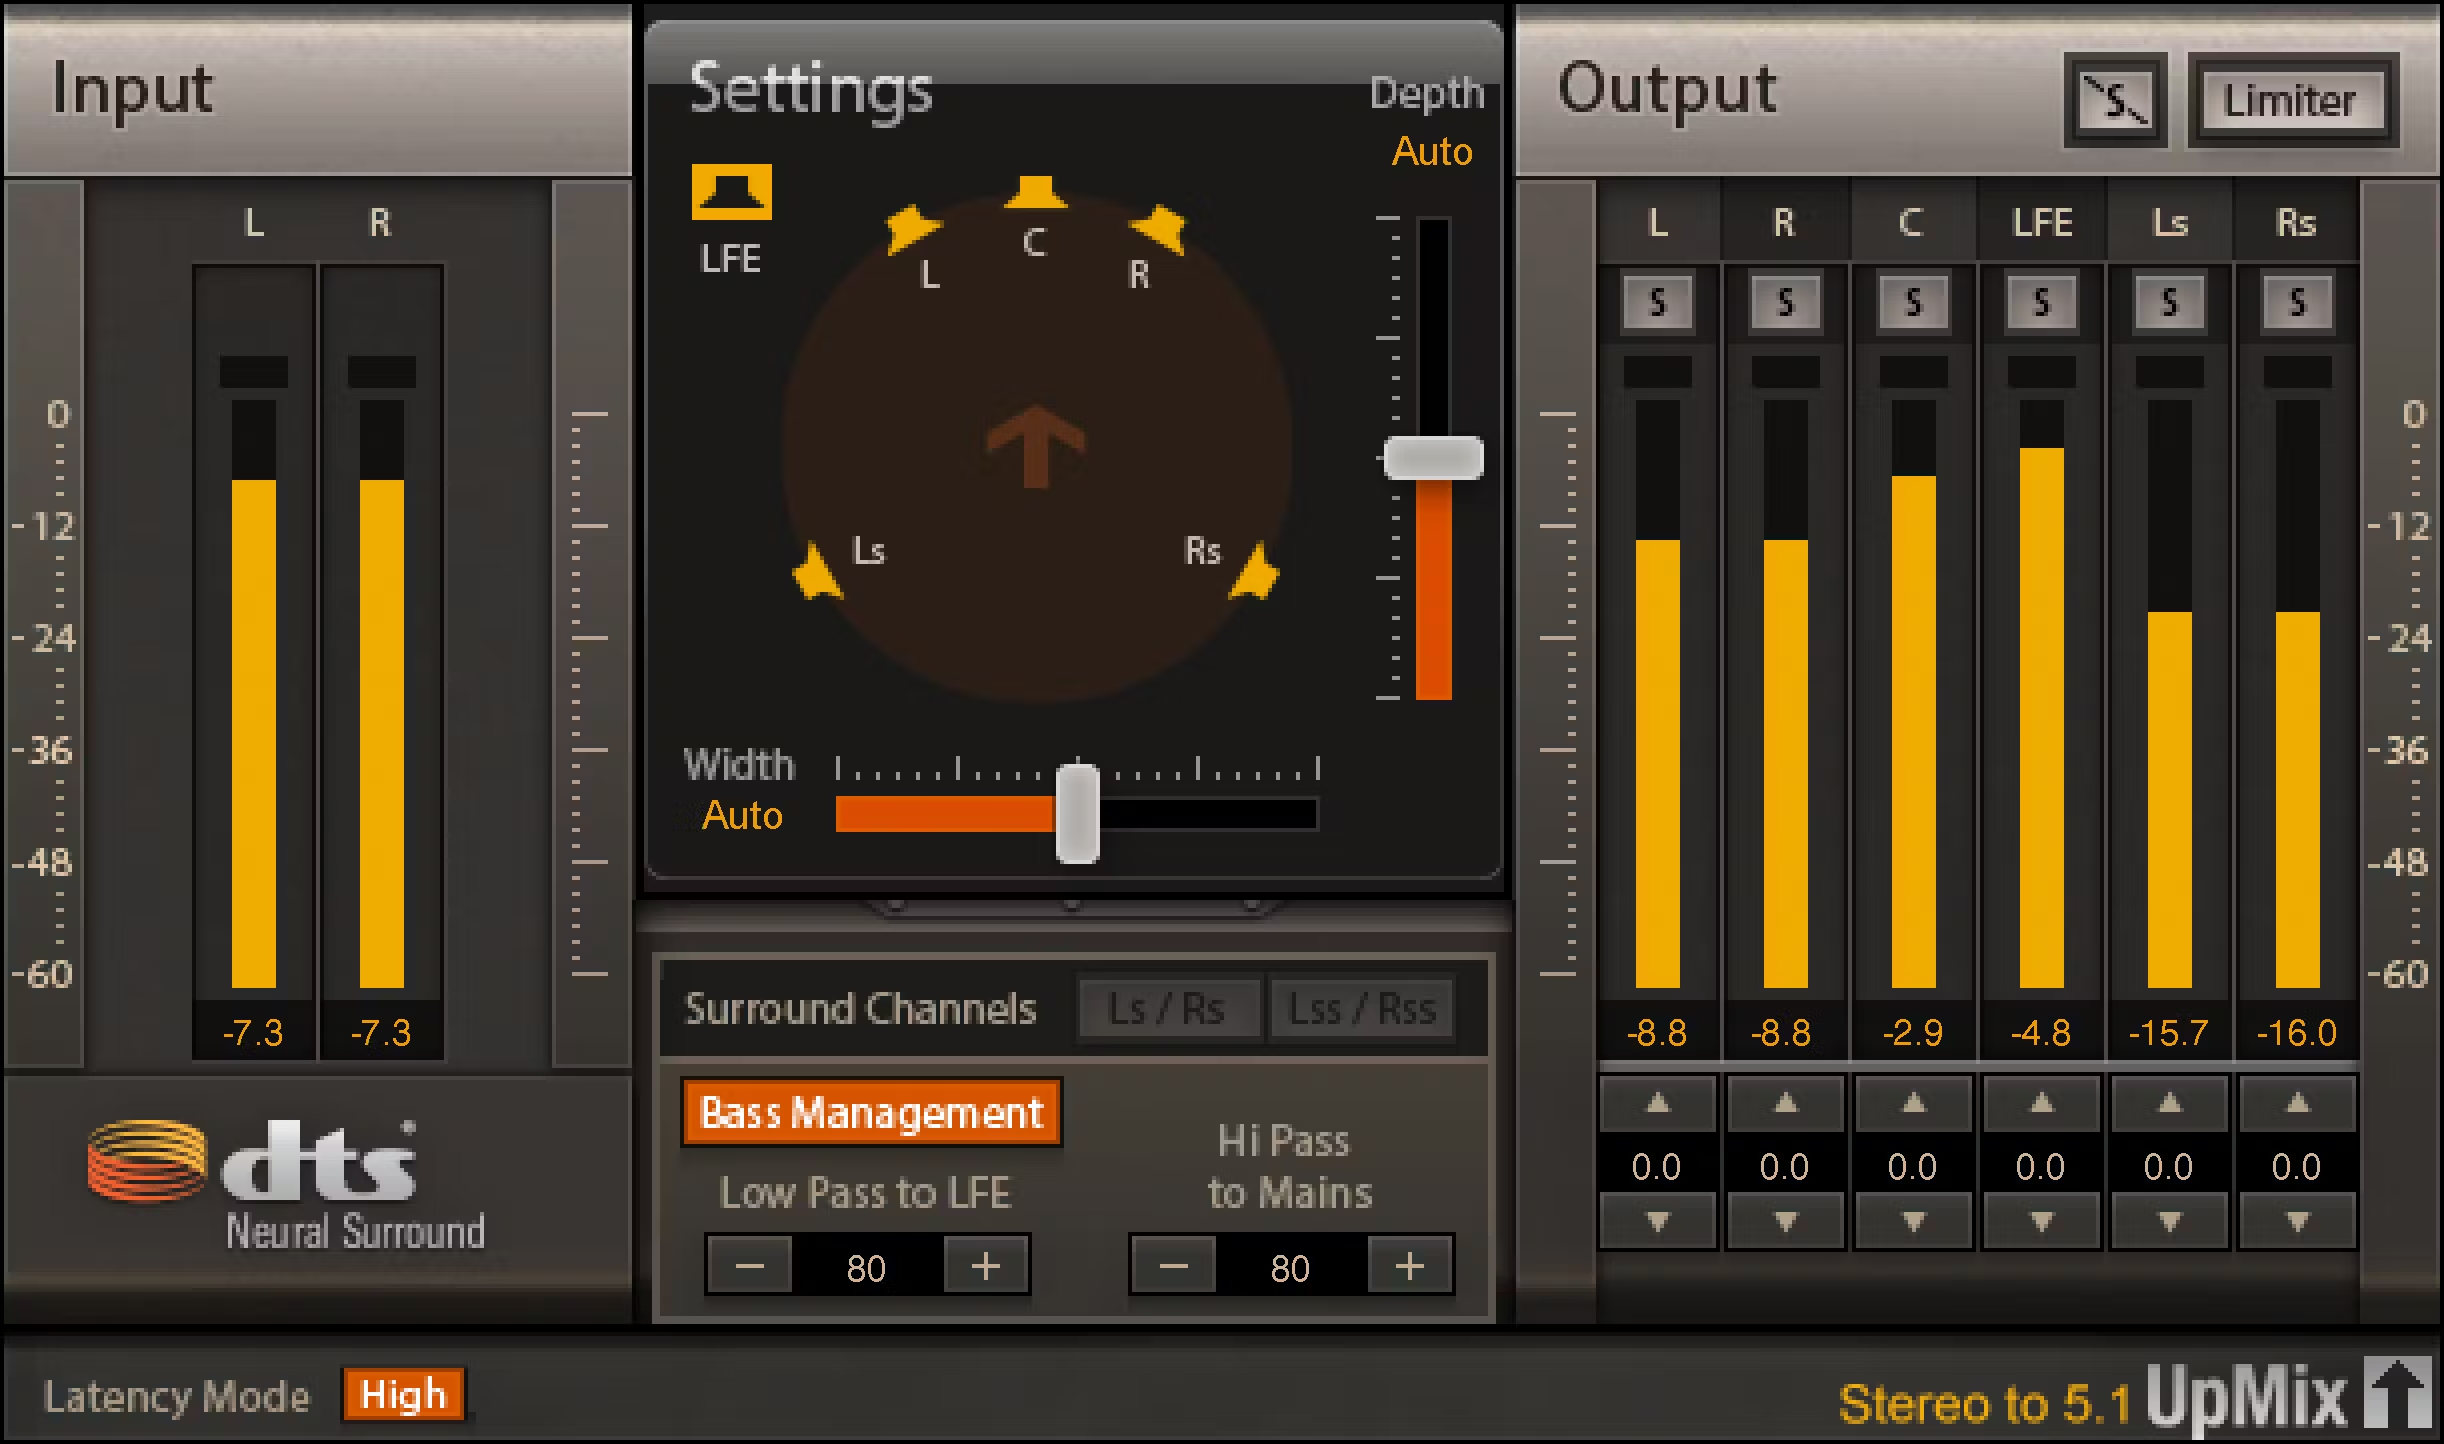Select Lss / Rss surround channels

tap(1361, 1009)
